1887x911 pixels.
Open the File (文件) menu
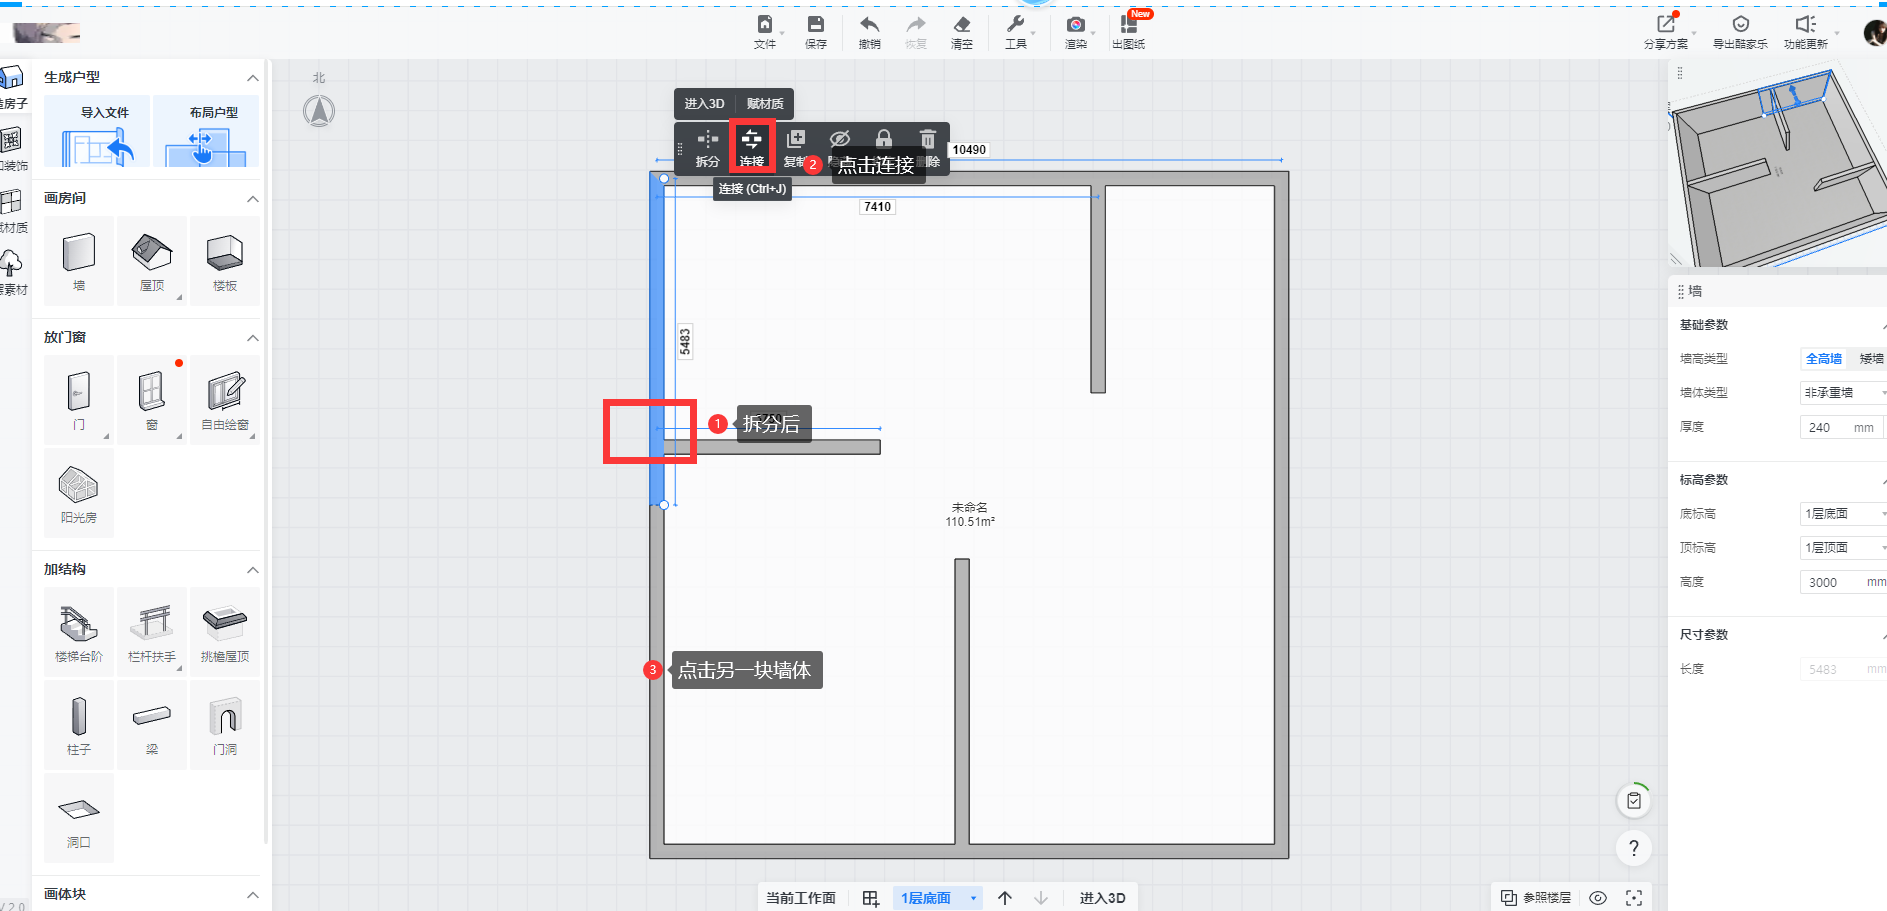[765, 31]
